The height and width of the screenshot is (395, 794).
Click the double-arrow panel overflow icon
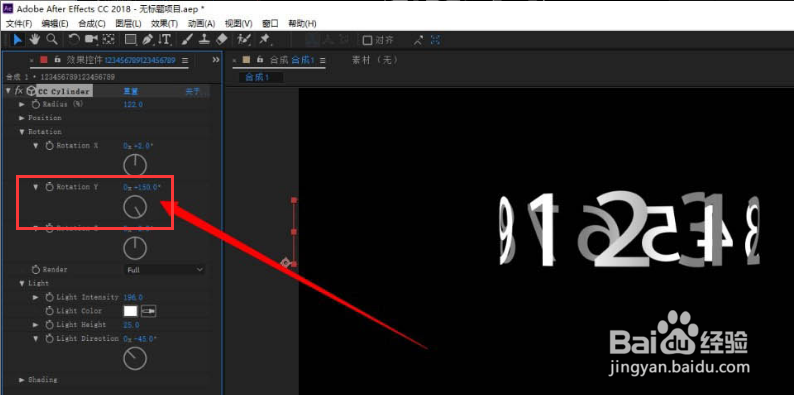click(216, 60)
